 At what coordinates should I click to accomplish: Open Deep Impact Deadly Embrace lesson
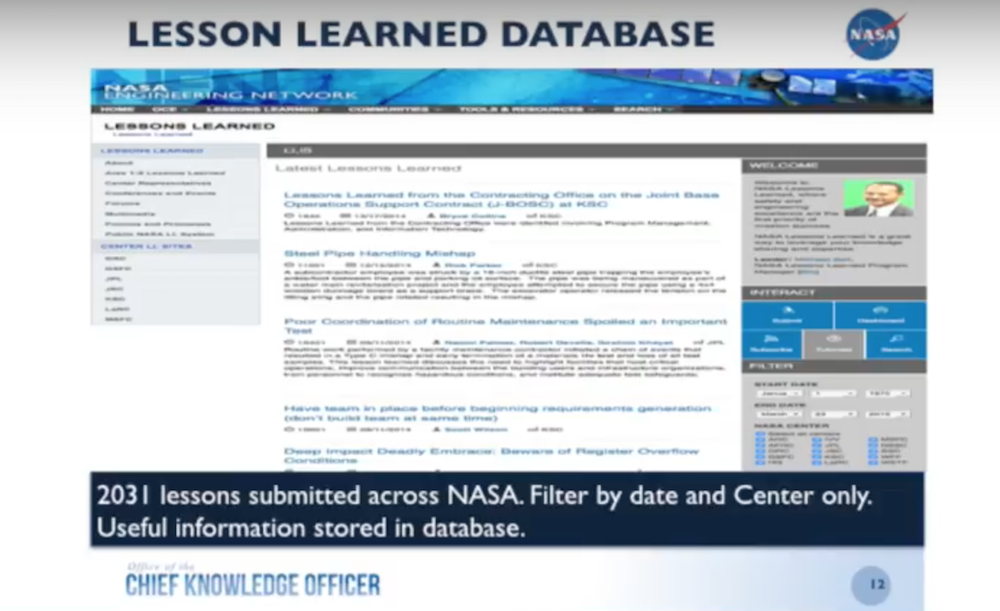(x=491, y=455)
